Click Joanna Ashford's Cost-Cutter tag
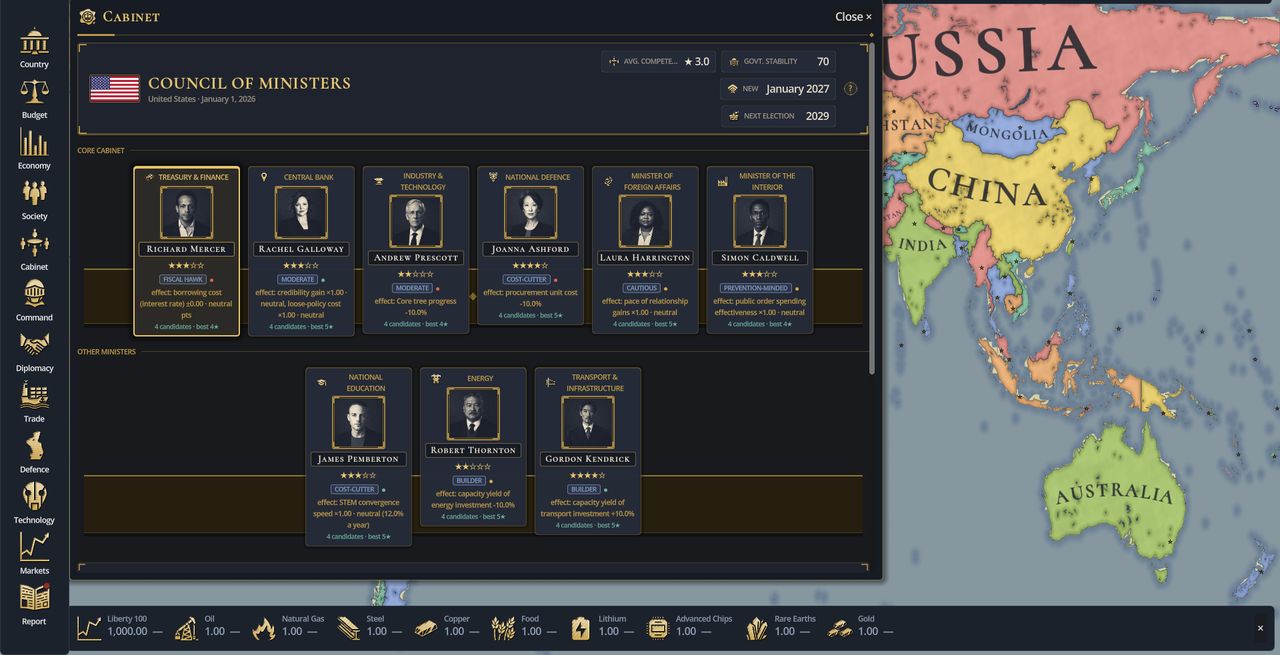1280x655 pixels. (526, 280)
